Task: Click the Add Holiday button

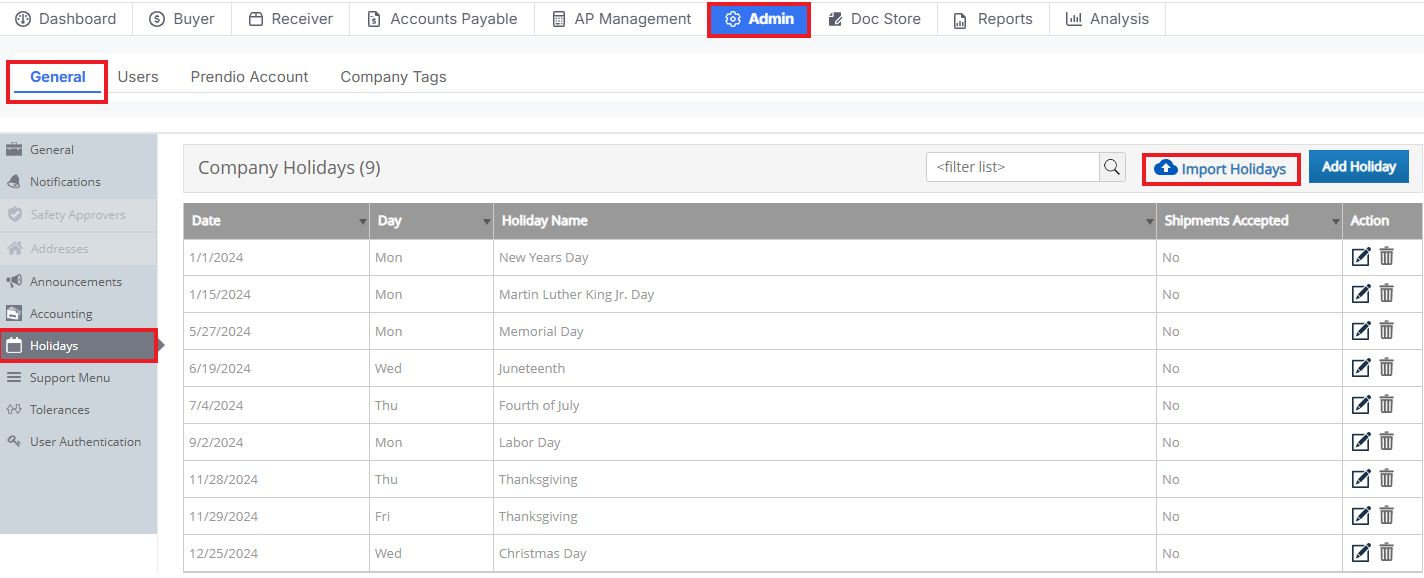Action: [x=1358, y=167]
